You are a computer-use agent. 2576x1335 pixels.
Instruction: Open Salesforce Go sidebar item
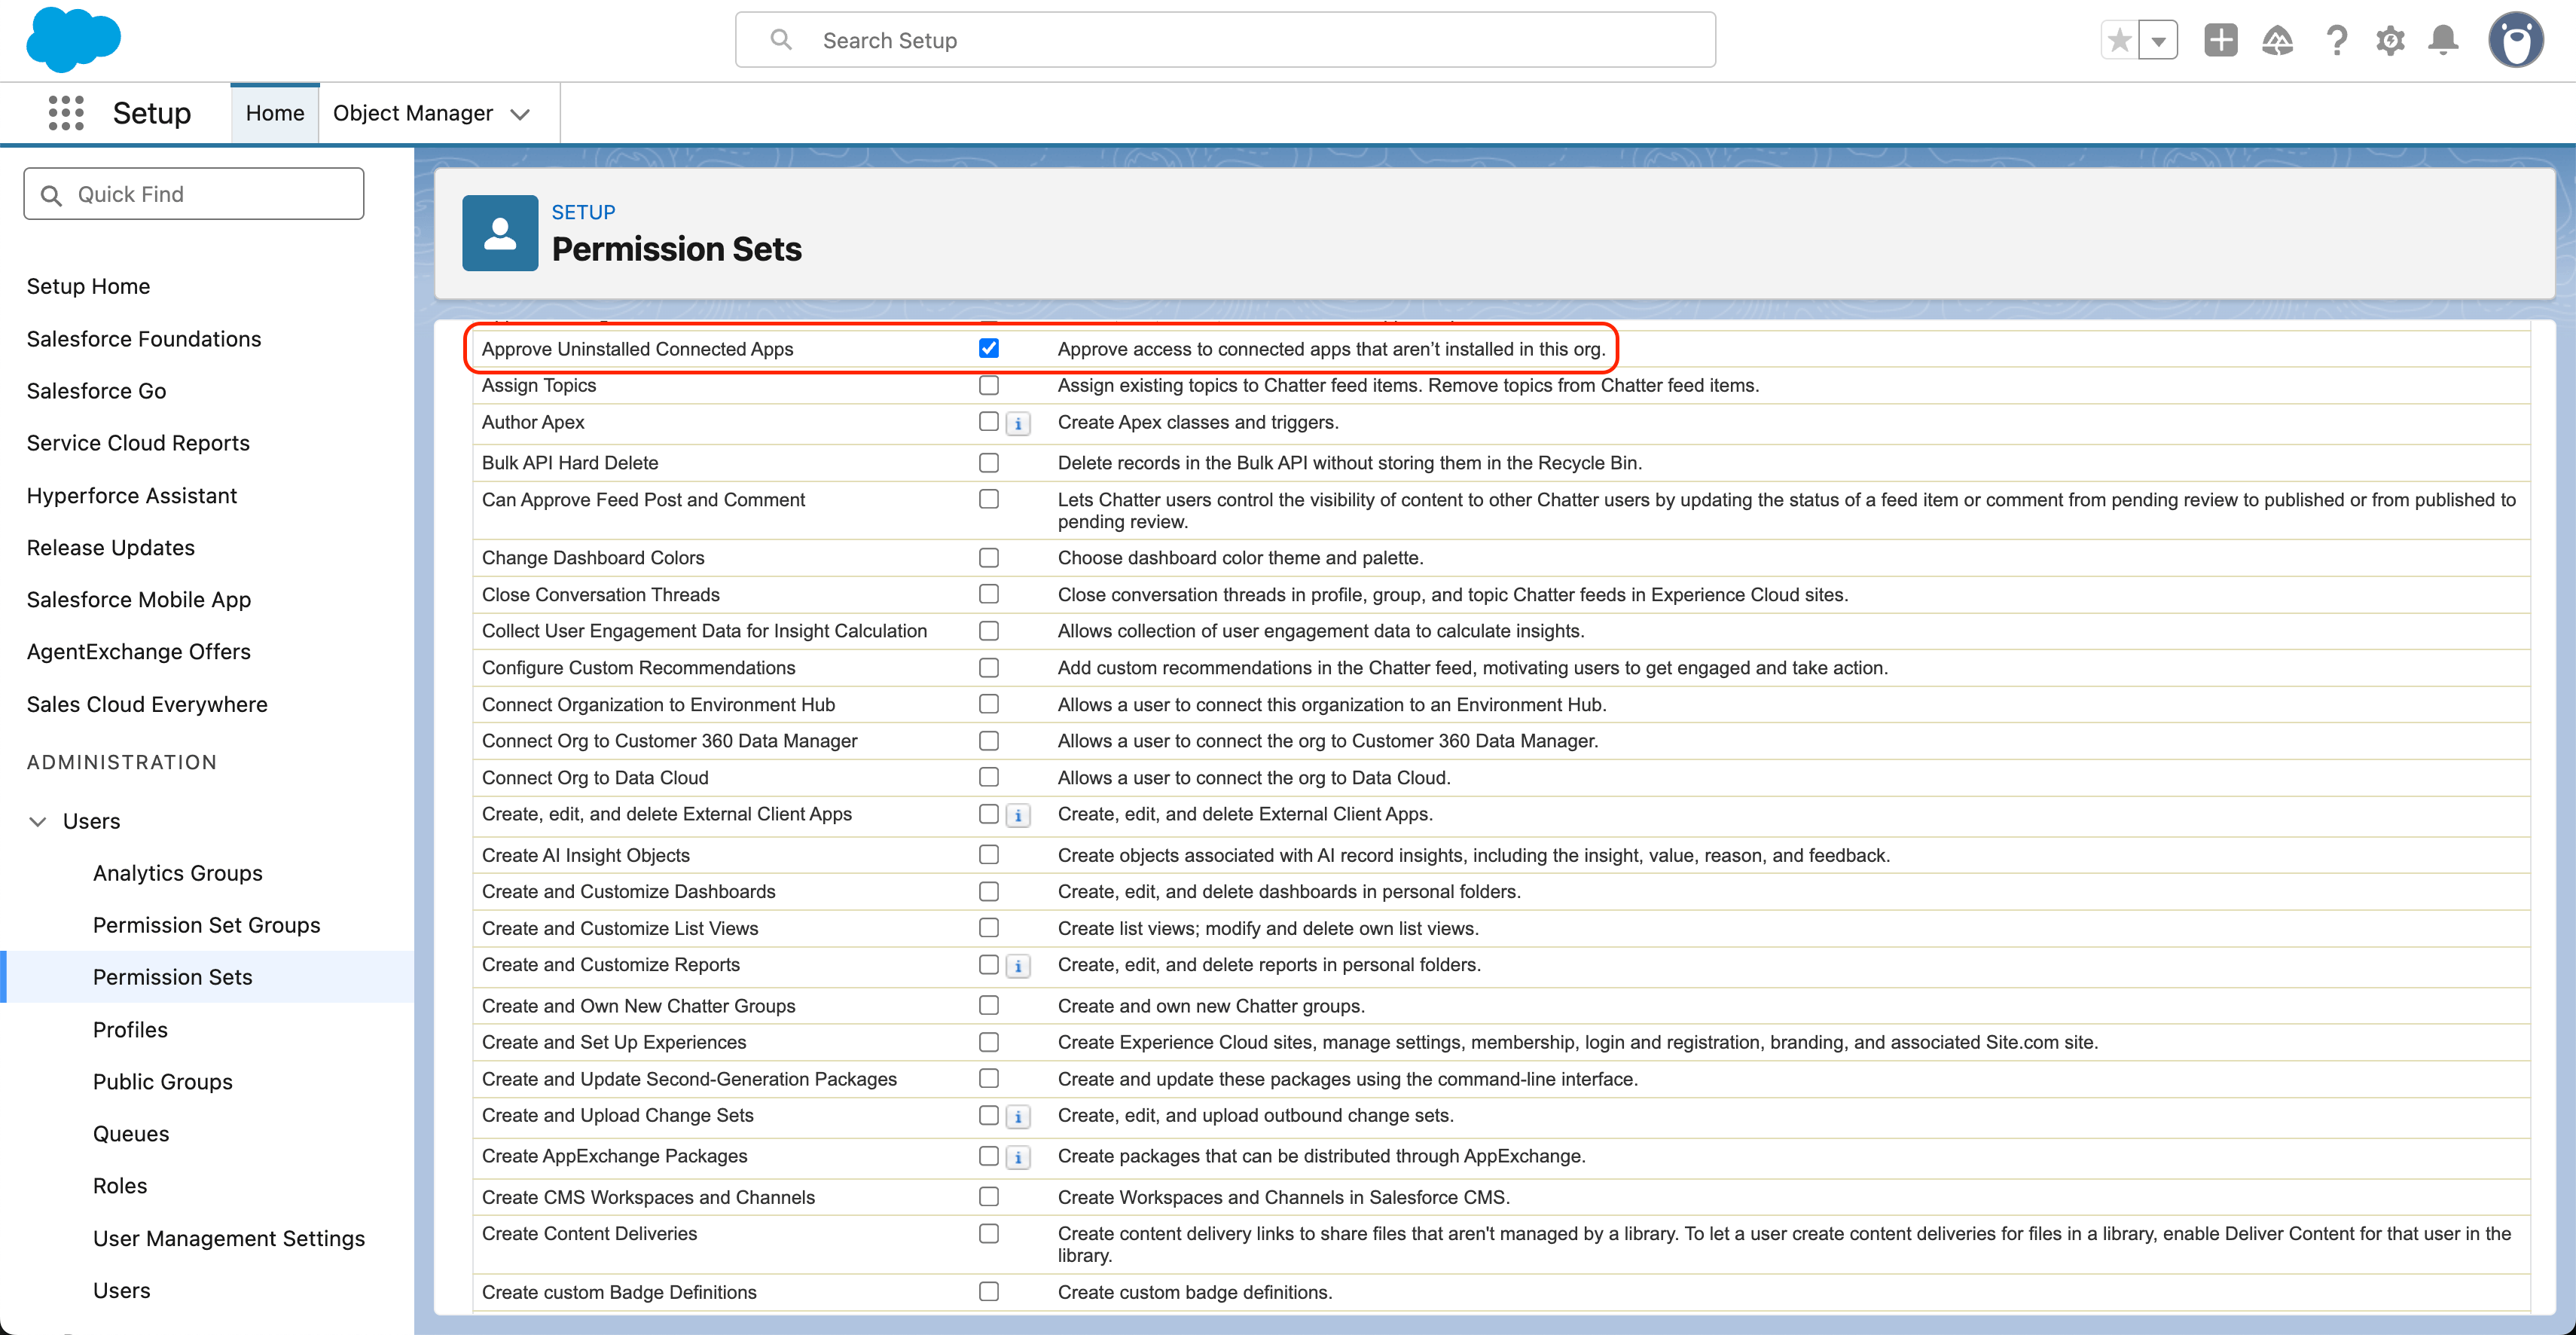point(96,391)
